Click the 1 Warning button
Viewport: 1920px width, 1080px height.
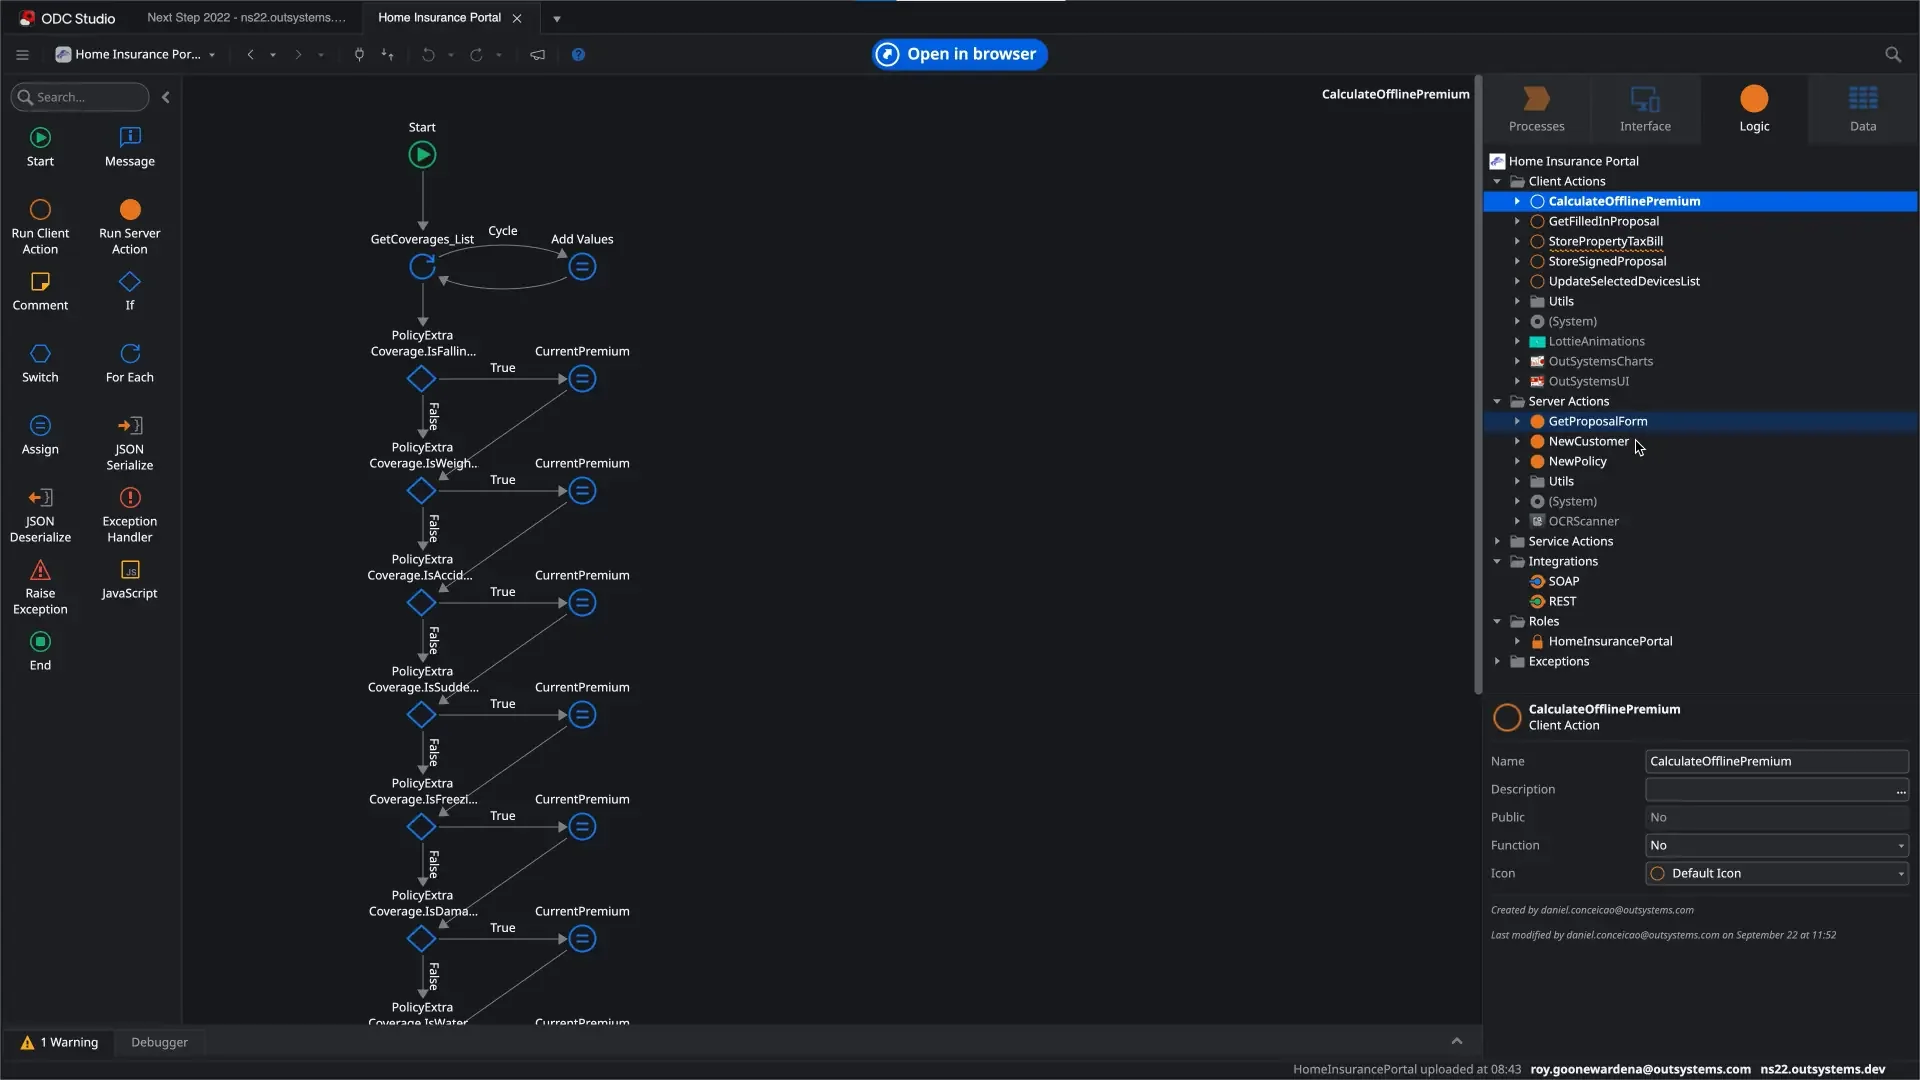(x=60, y=1042)
